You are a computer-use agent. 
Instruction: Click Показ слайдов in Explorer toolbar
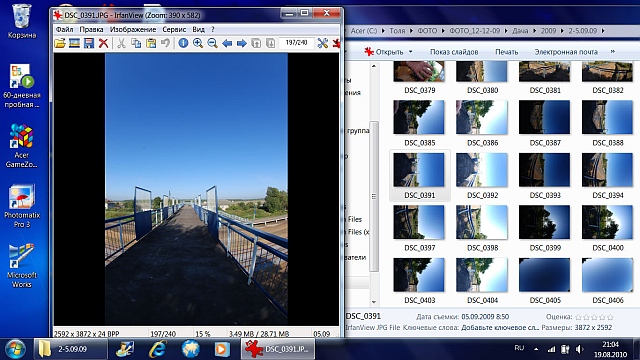(x=454, y=52)
